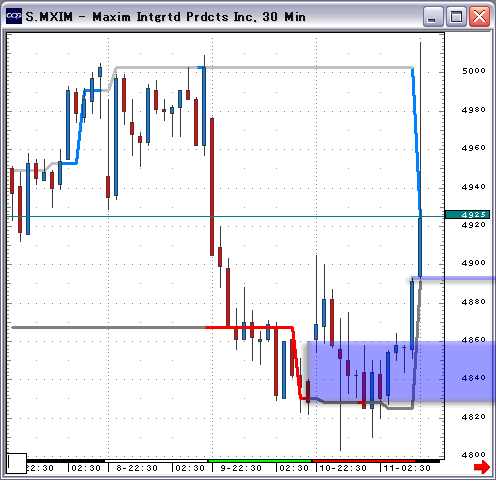Maximize the S.MXIM chart window
The width and height of the screenshot is (496, 480).
pyautogui.click(x=456, y=16)
